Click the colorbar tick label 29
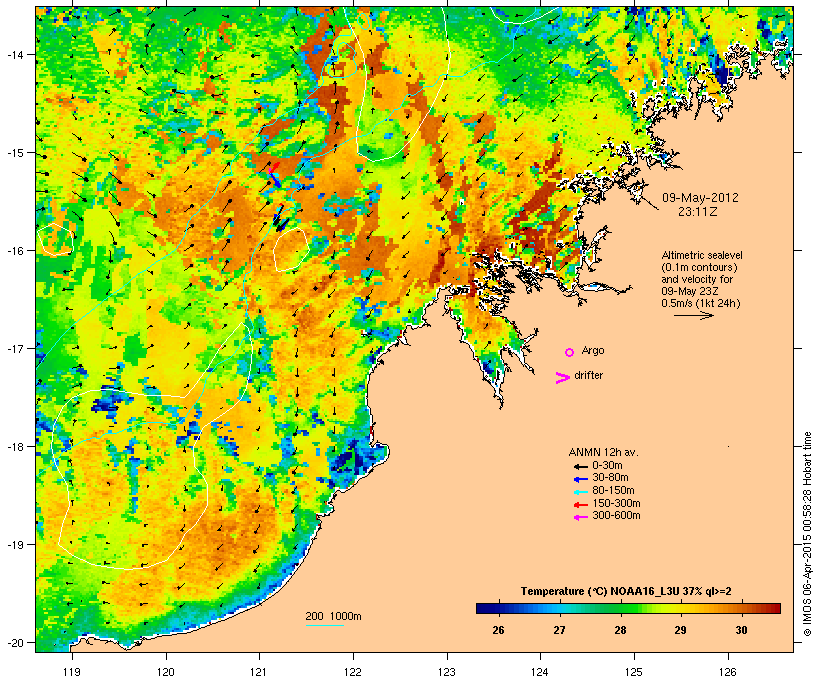The image size is (820, 680). (x=680, y=630)
